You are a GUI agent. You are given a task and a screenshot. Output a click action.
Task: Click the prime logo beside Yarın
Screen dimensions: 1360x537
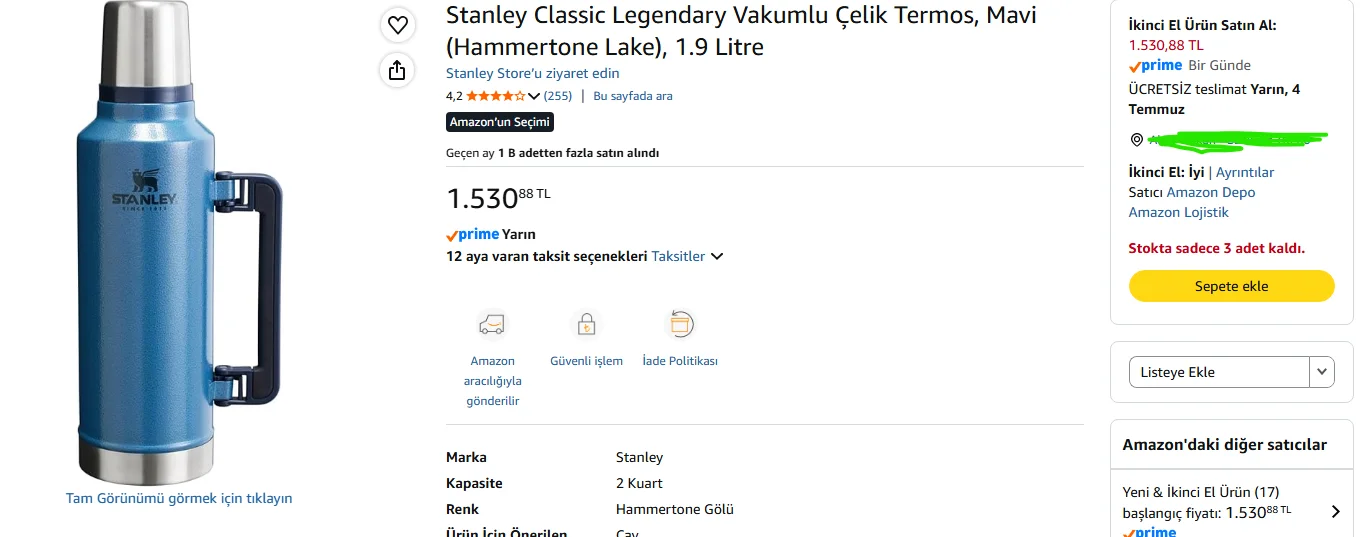click(x=472, y=234)
